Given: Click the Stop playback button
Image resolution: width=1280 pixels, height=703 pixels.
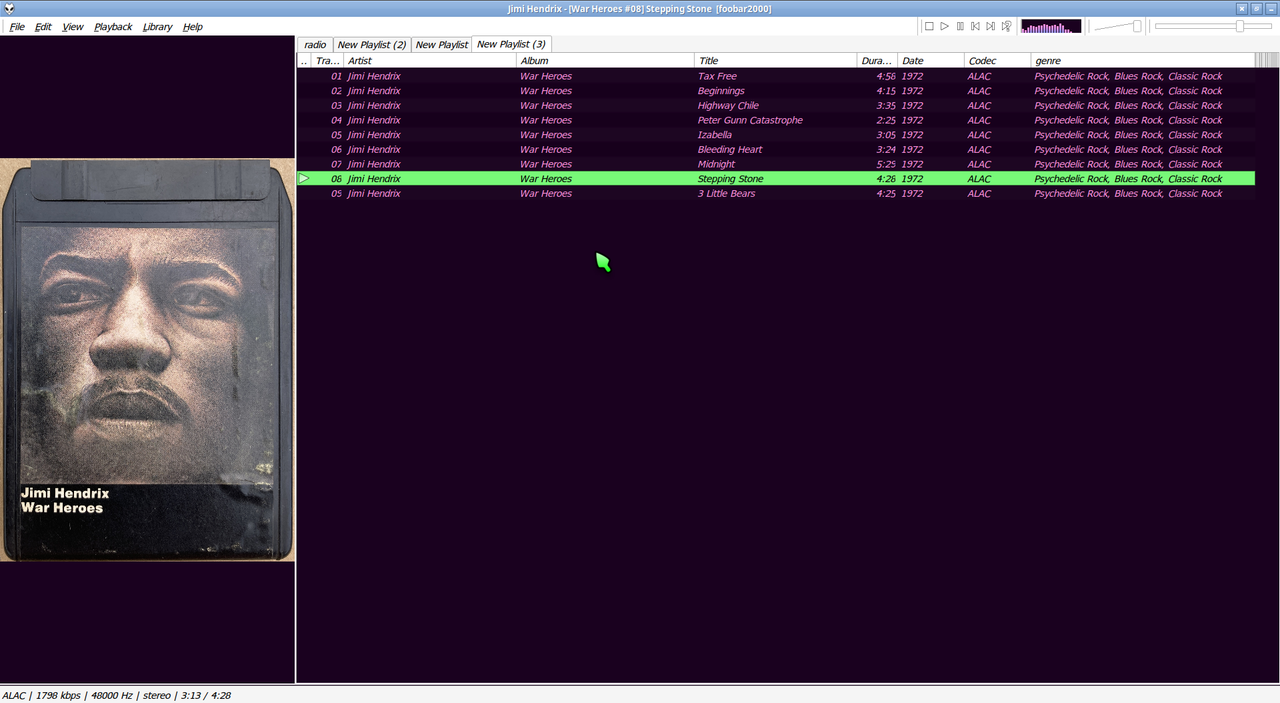Looking at the screenshot, I should (929, 26).
